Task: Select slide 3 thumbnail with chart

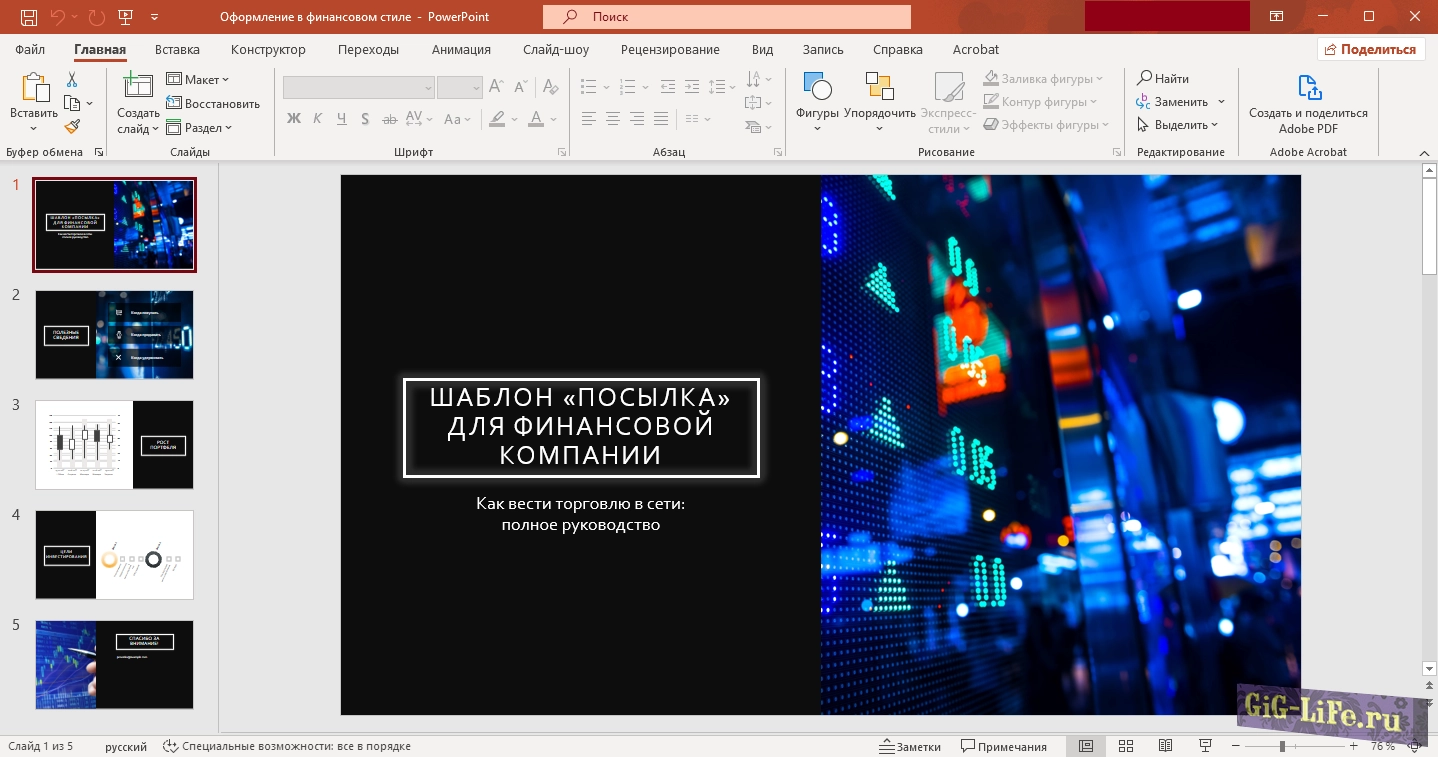Action: 114,444
